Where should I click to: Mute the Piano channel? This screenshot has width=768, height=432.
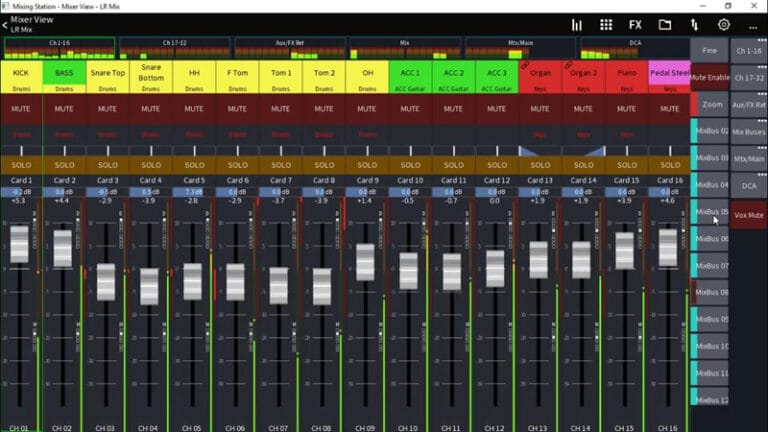click(x=626, y=109)
